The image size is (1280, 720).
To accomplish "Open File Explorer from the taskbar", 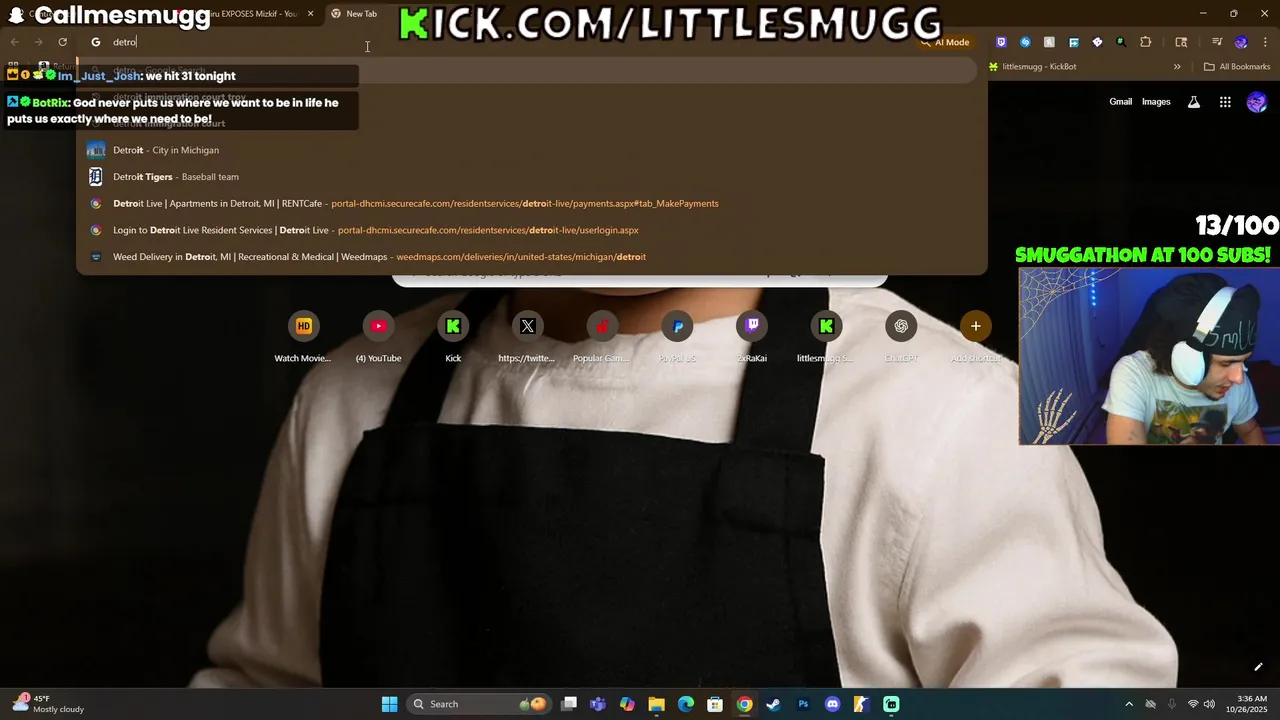I will [656, 704].
